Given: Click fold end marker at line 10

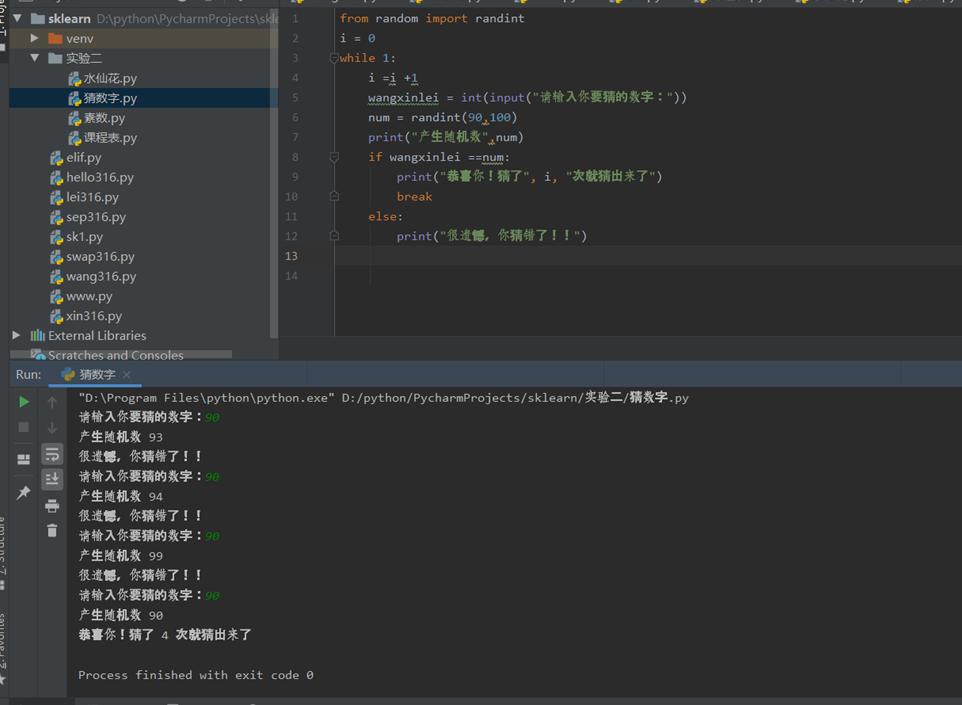Looking at the screenshot, I should click(x=334, y=196).
